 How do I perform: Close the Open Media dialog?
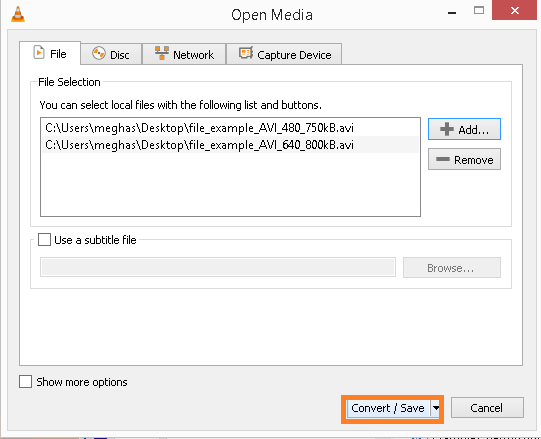[514, 10]
